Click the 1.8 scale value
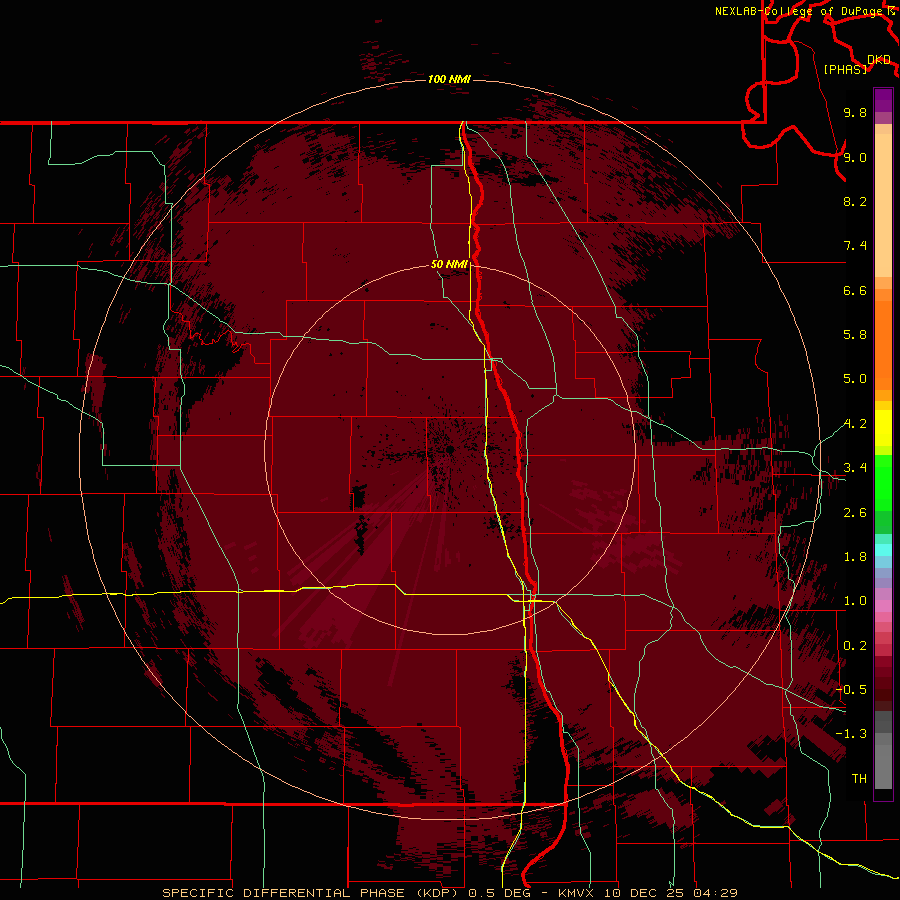The image size is (900, 900). (855, 557)
